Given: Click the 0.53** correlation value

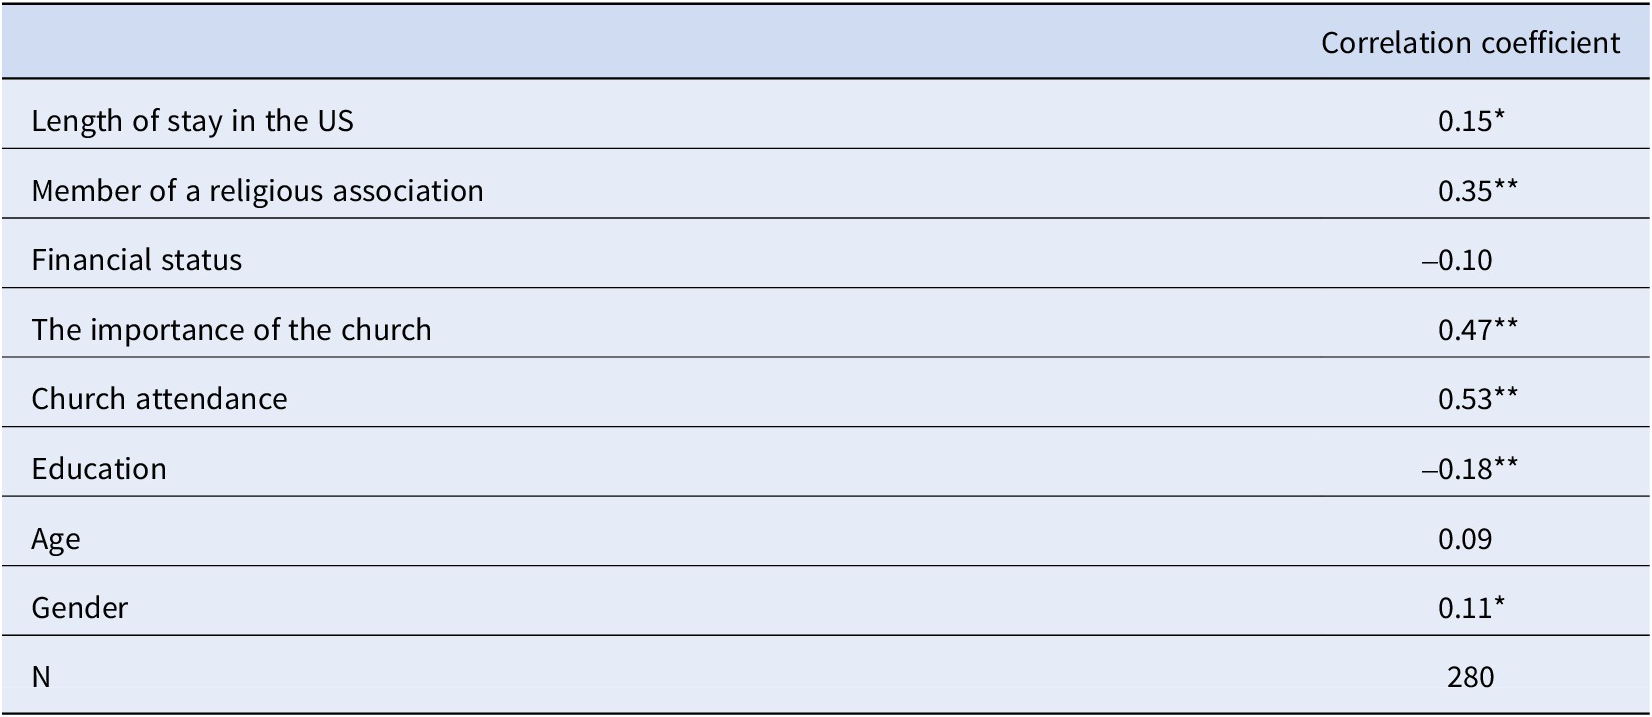Looking at the screenshot, I should [1477, 399].
